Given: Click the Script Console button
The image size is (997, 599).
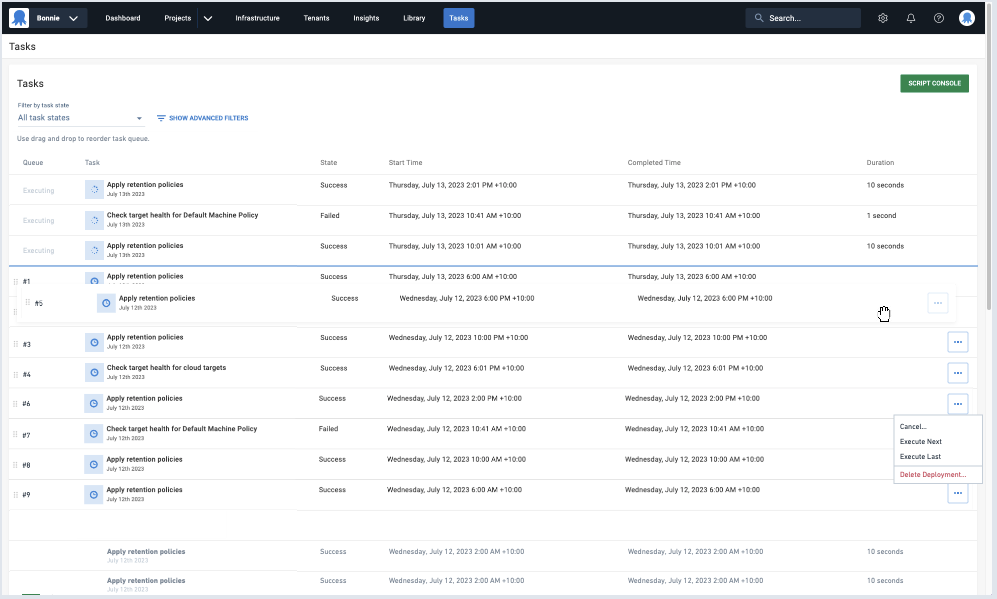Looking at the screenshot, I should 934,83.
